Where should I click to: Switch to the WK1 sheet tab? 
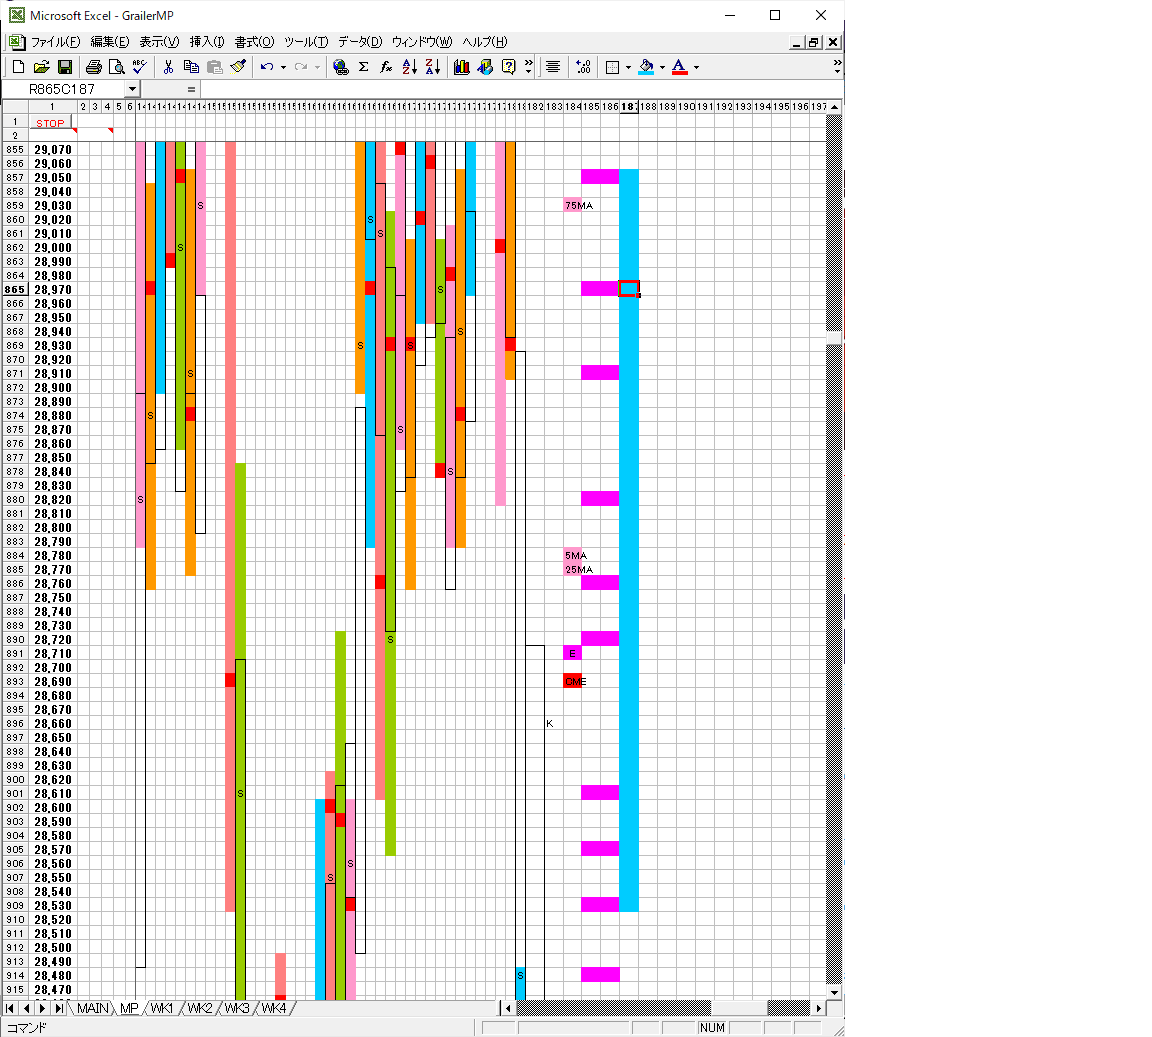(162, 1008)
